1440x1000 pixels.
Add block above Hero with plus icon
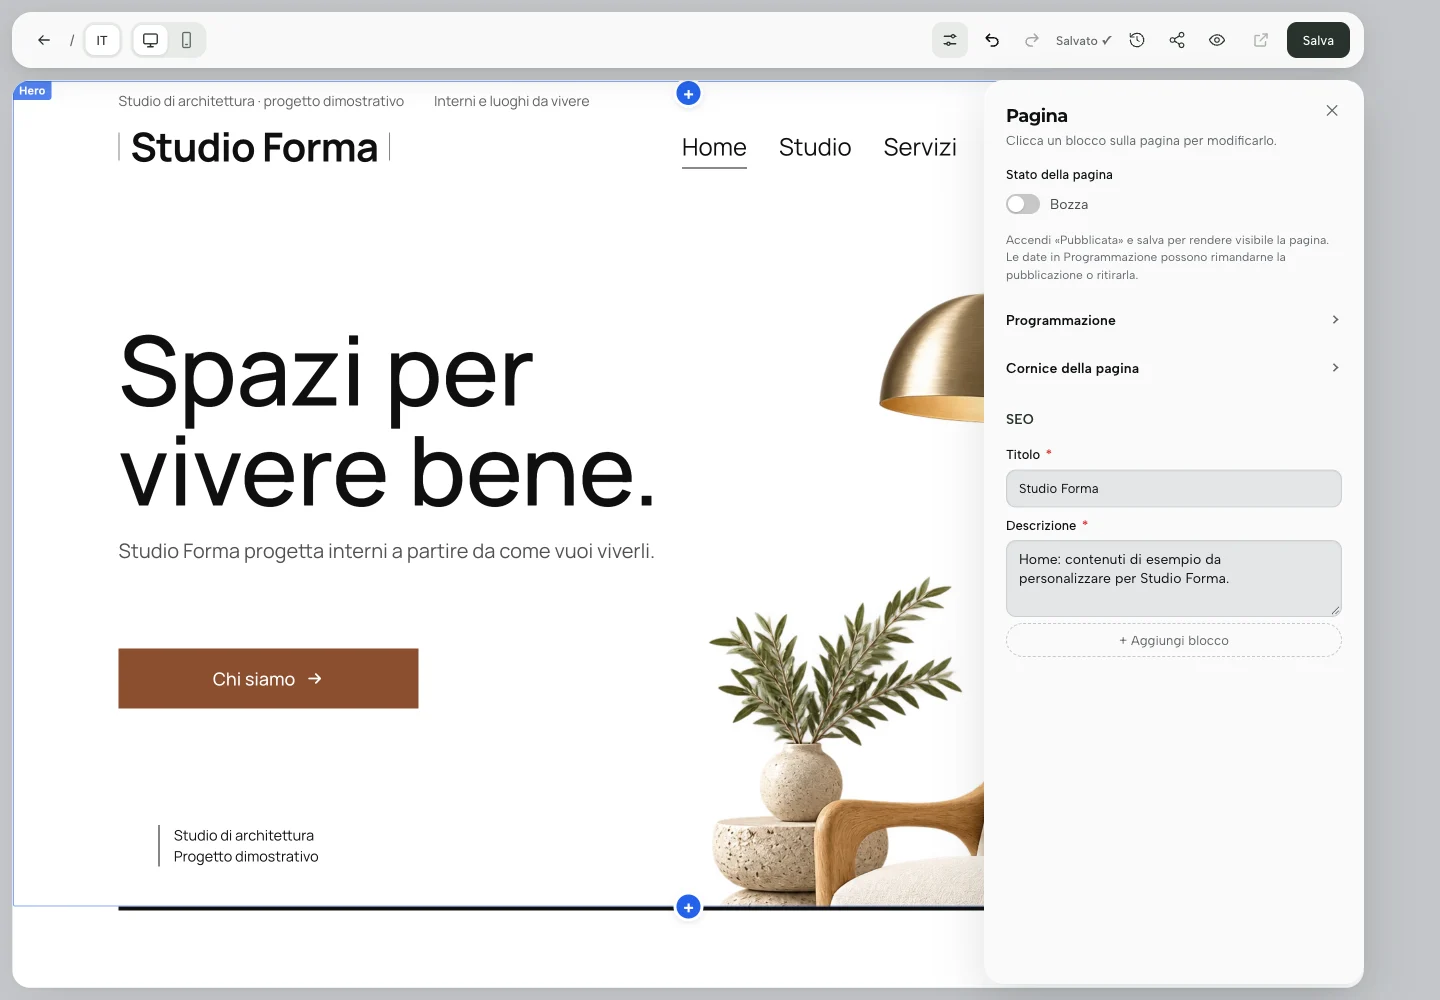[x=688, y=93]
